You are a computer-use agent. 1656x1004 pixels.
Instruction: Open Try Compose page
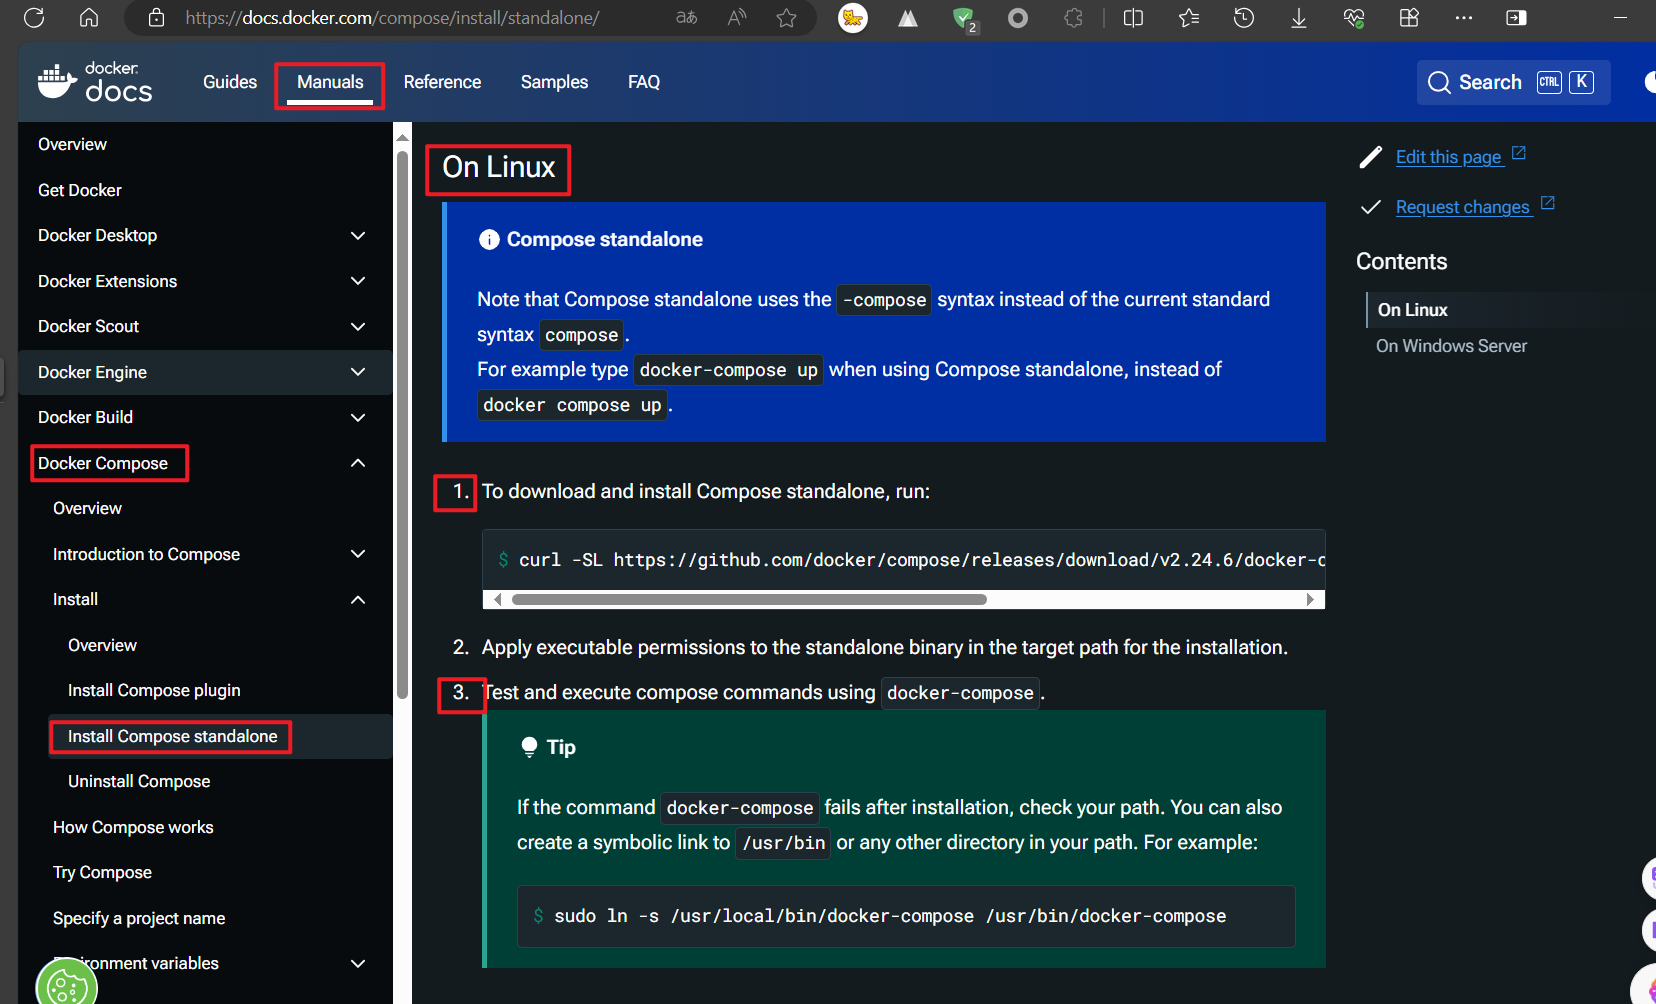click(x=102, y=873)
